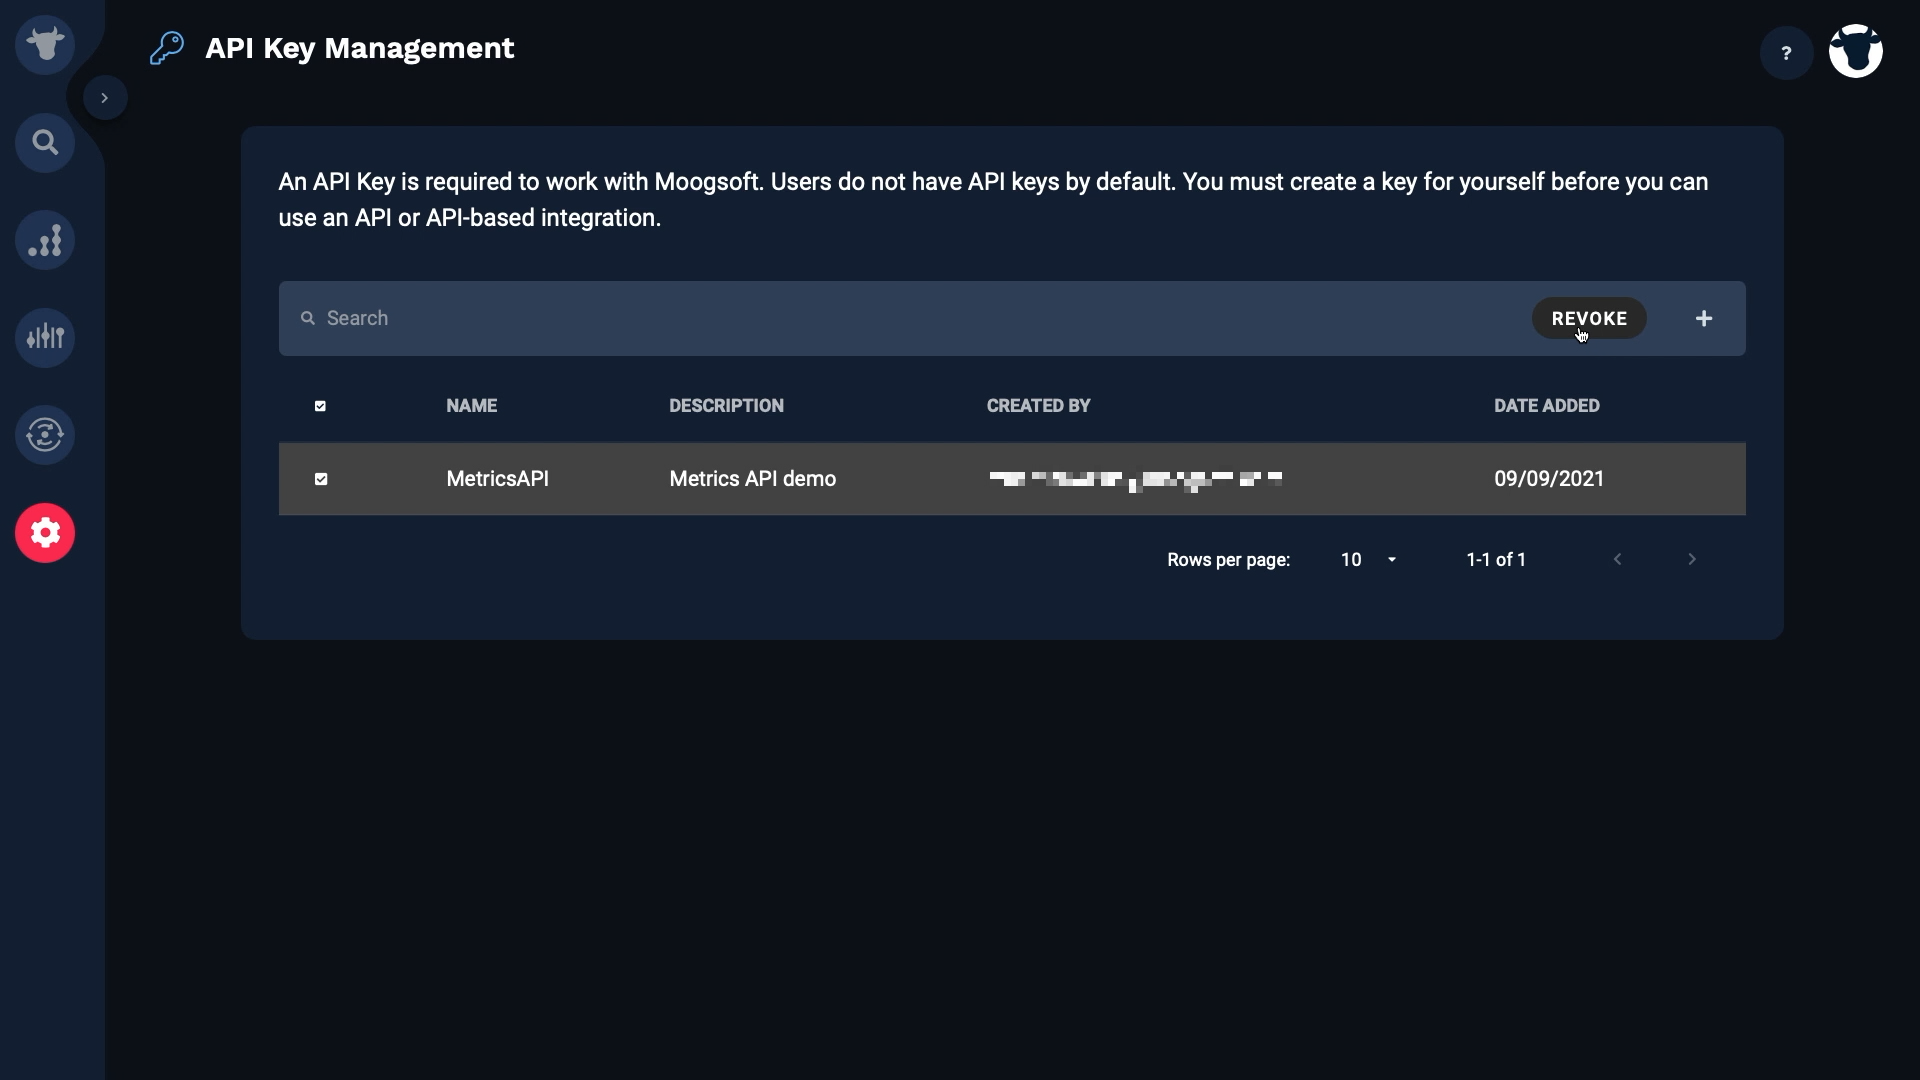Click the plus icon to add key
The height and width of the screenshot is (1080, 1920).
pos(1704,318)
